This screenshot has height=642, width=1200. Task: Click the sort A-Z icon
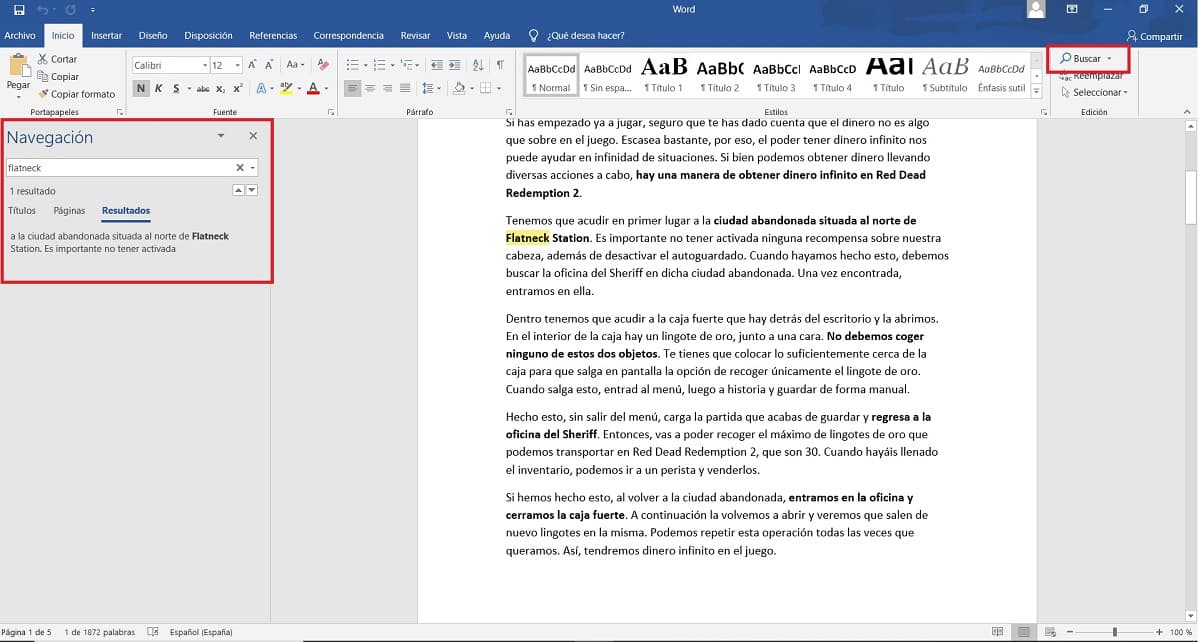[x=477, y=65]
